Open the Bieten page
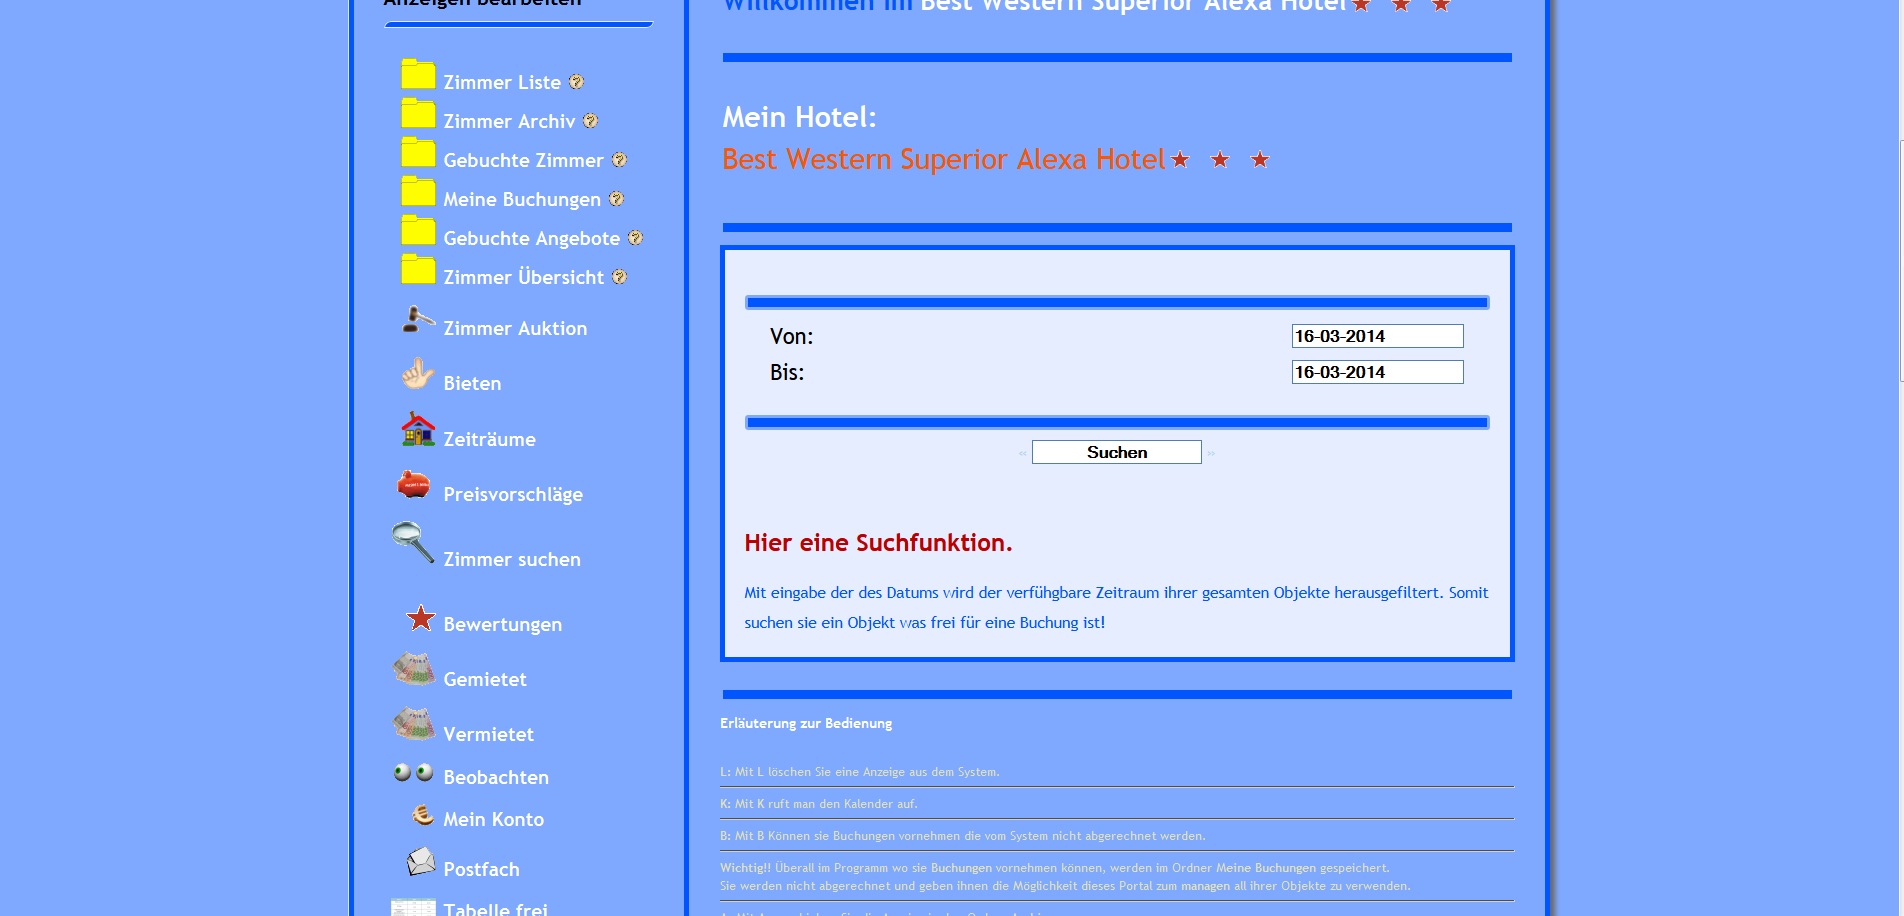 tap(472, 383)
